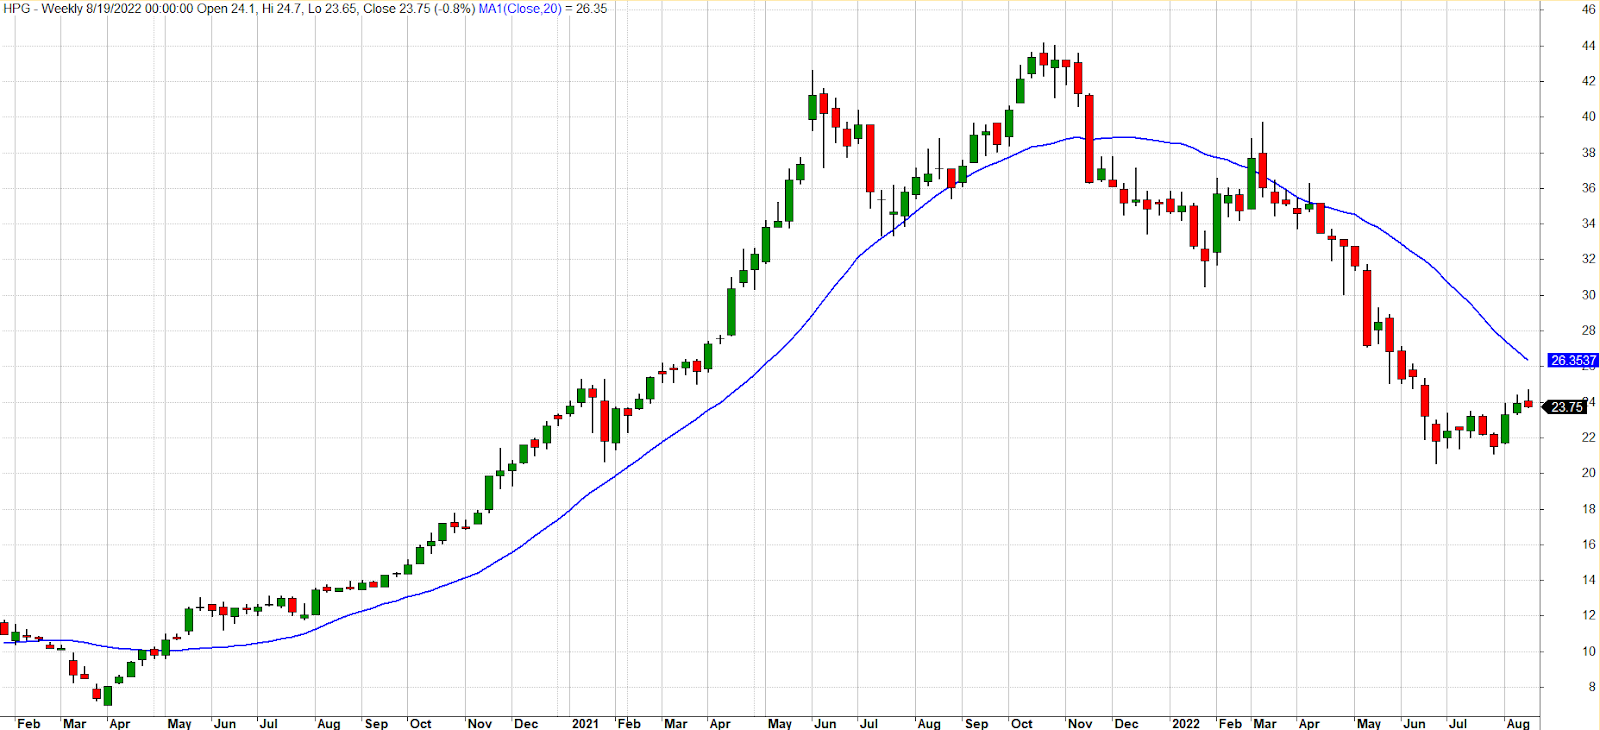Select the MA1(Close,20) = 26.35 indicator label
Screen dimensions: 1600x730
542,8
